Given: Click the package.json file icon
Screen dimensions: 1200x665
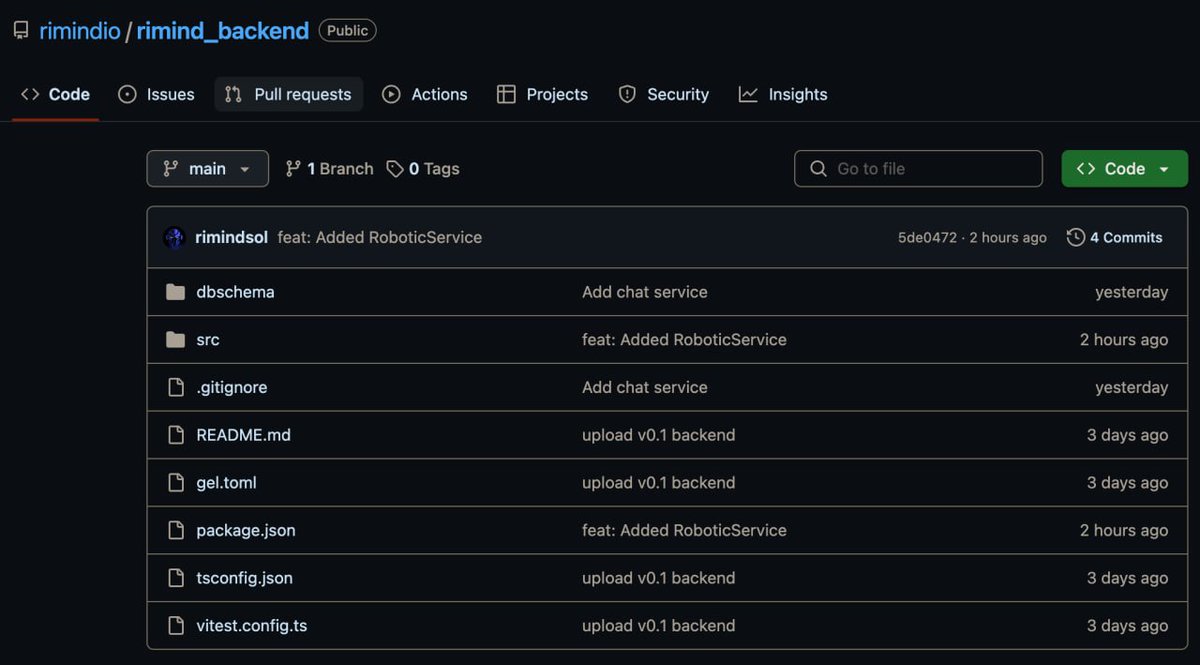Looking at the screenshot, I should click(x=176, y=531).
